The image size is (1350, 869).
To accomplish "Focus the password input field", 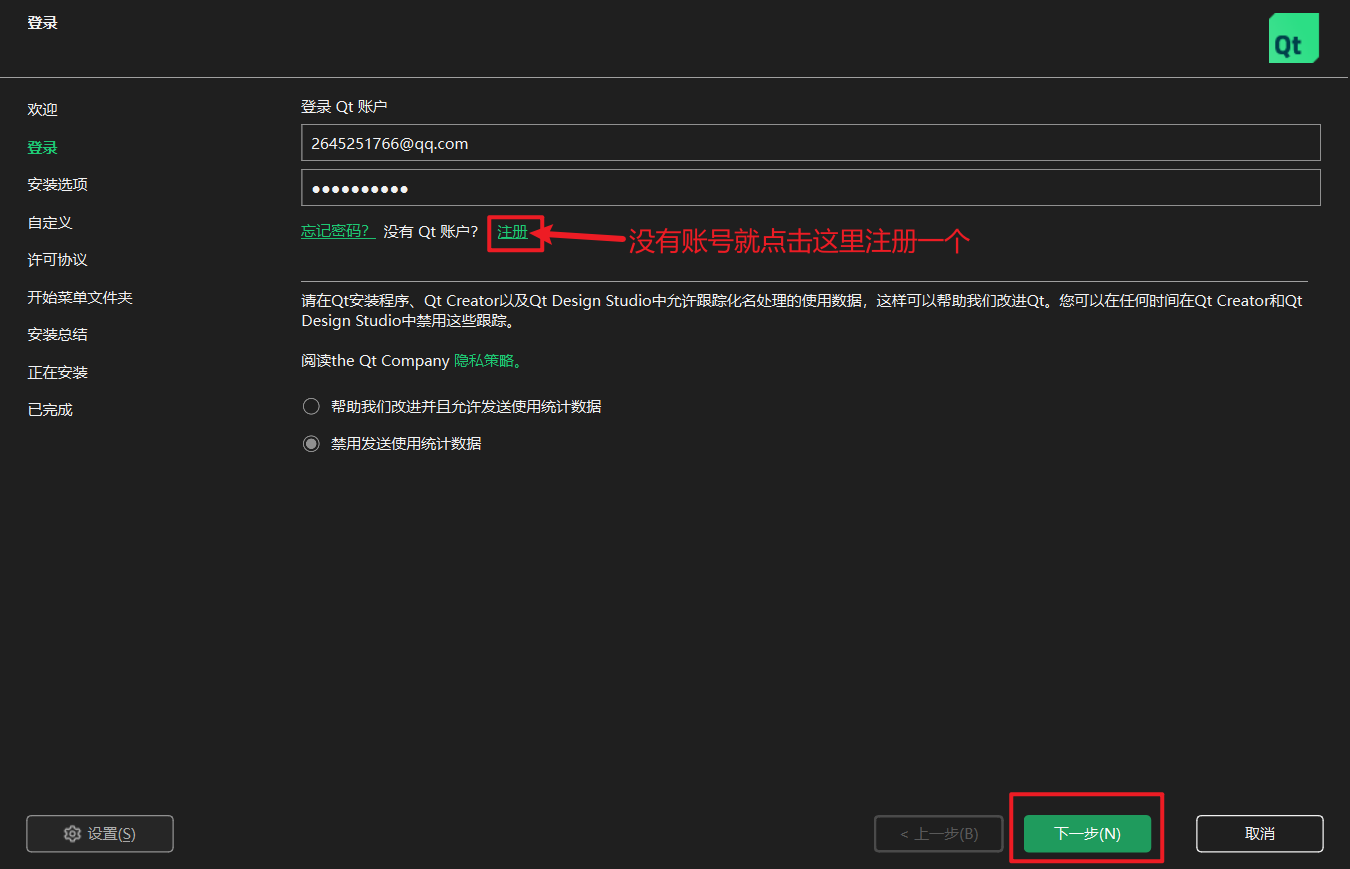I will click(x=811, y=188).
